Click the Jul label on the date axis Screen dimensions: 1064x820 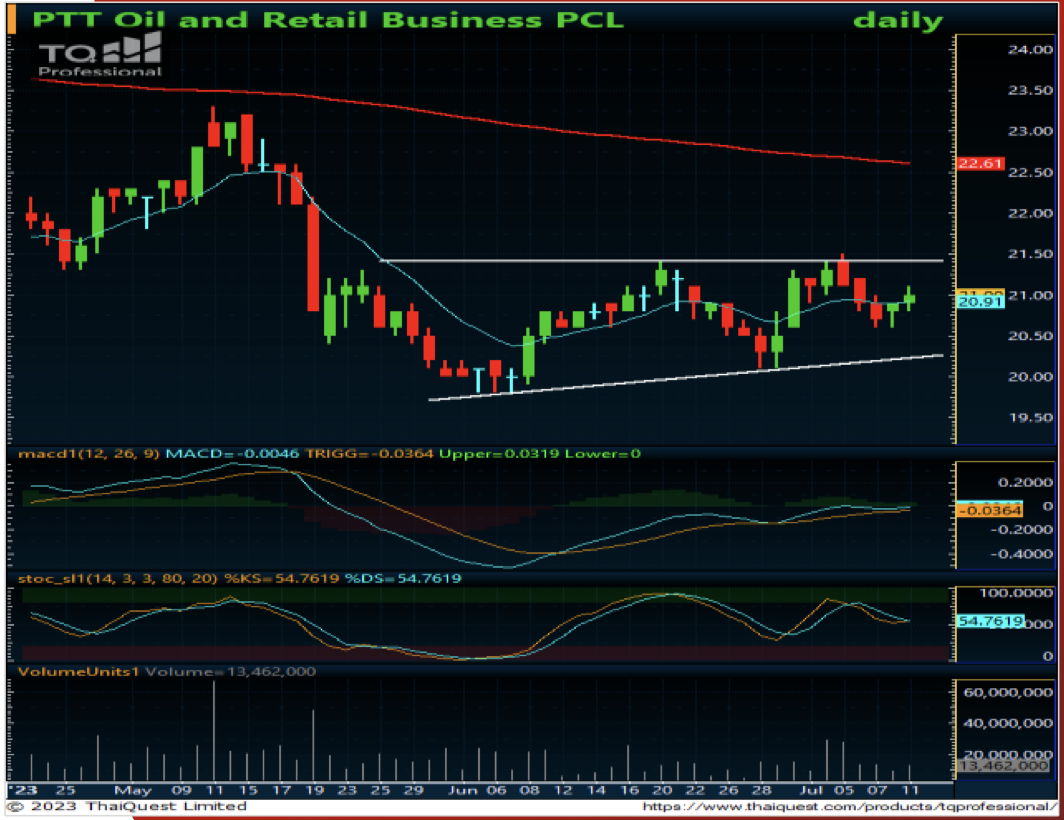click(x=811, y=790)
